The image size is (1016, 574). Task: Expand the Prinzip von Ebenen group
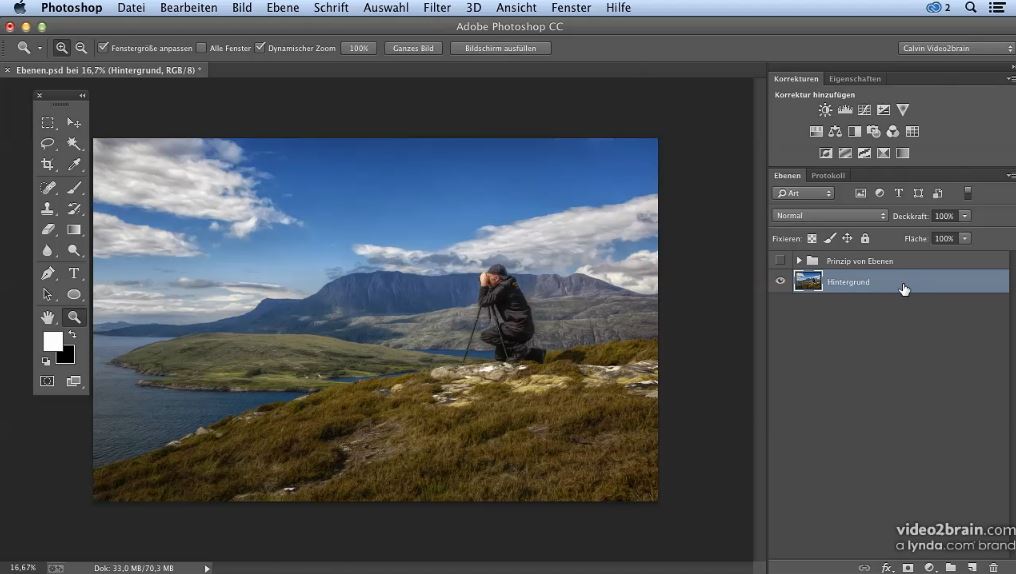799,260
